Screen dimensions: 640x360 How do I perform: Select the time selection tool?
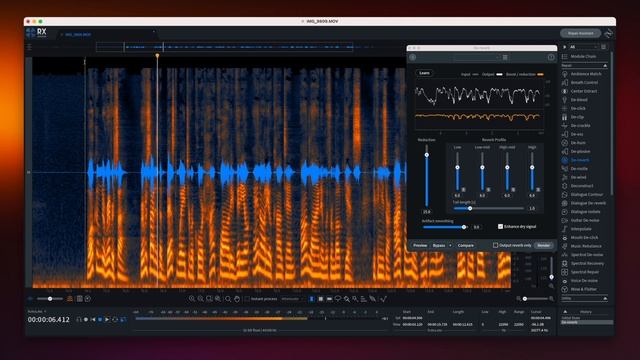coord(312,299)
